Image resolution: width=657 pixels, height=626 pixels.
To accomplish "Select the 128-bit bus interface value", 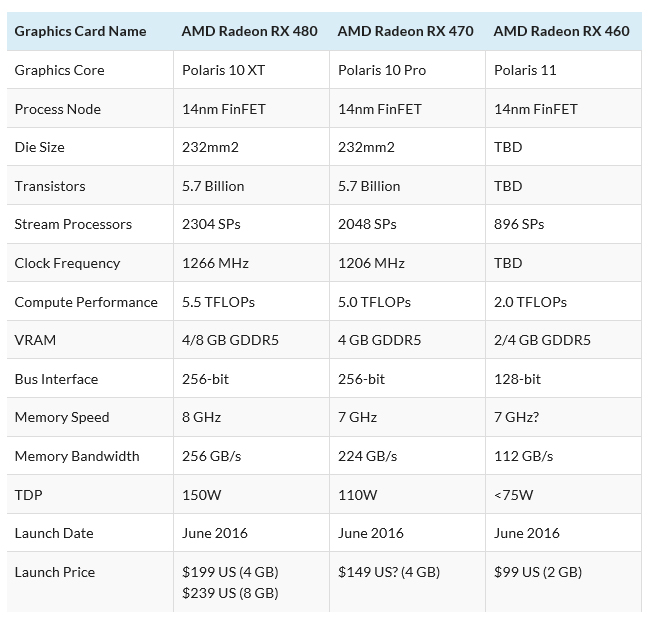I will click(x=517, y=379).
